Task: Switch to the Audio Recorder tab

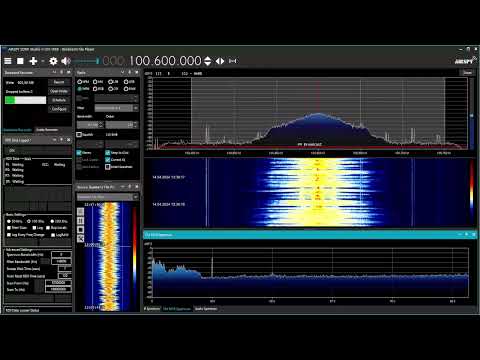Action: point(47,130)
